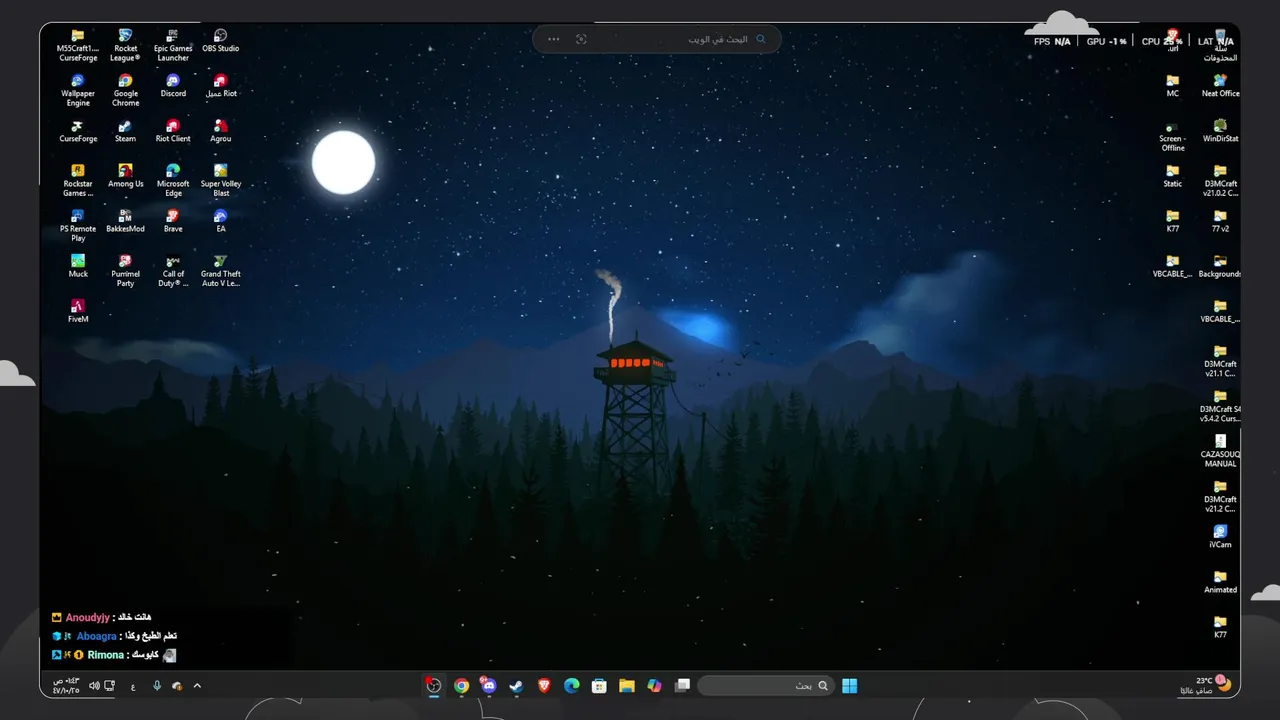Viewport: 1280px width, 720px height.
Task: Open Wallpaper Engine desktop icon
Action: (x=78, y=91)
